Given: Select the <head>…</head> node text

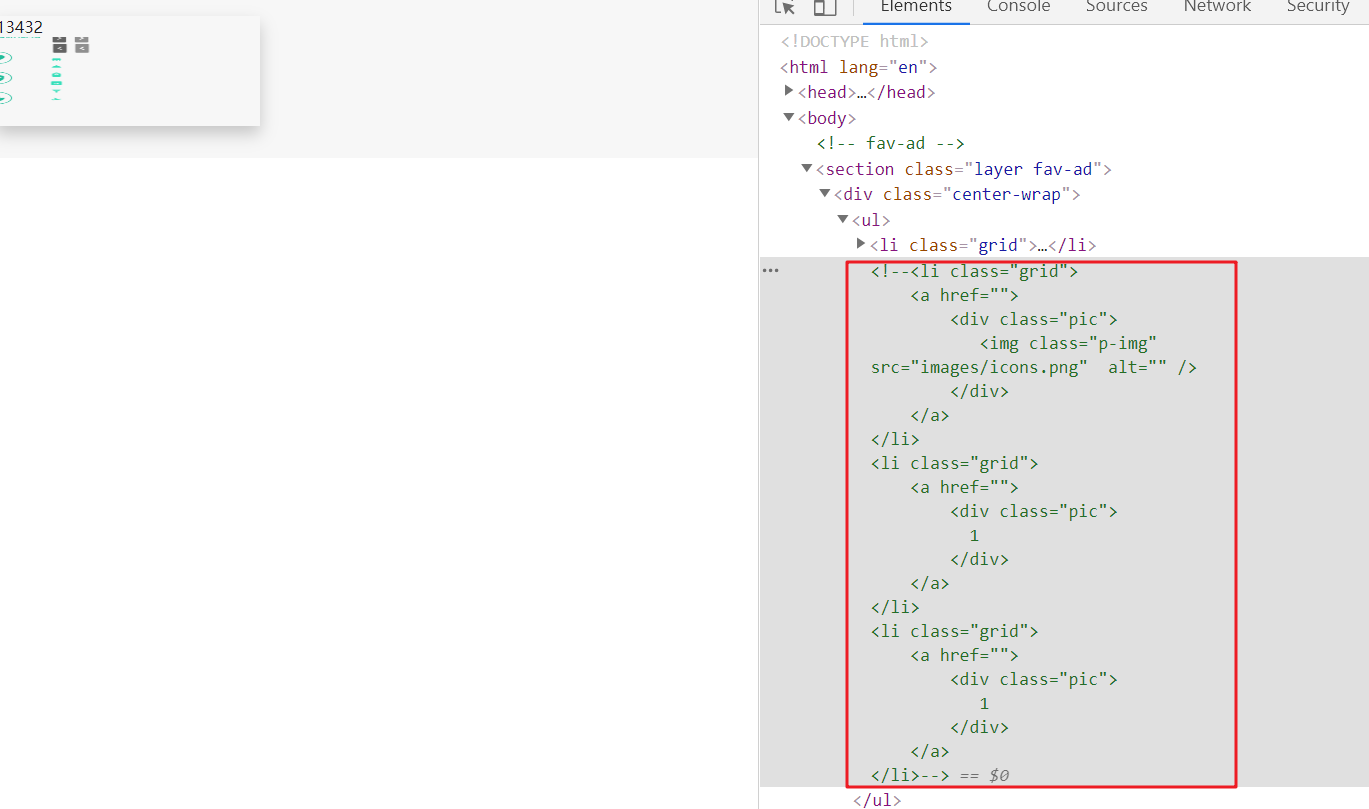Looking at the screenshot, I should pos(866,93).
